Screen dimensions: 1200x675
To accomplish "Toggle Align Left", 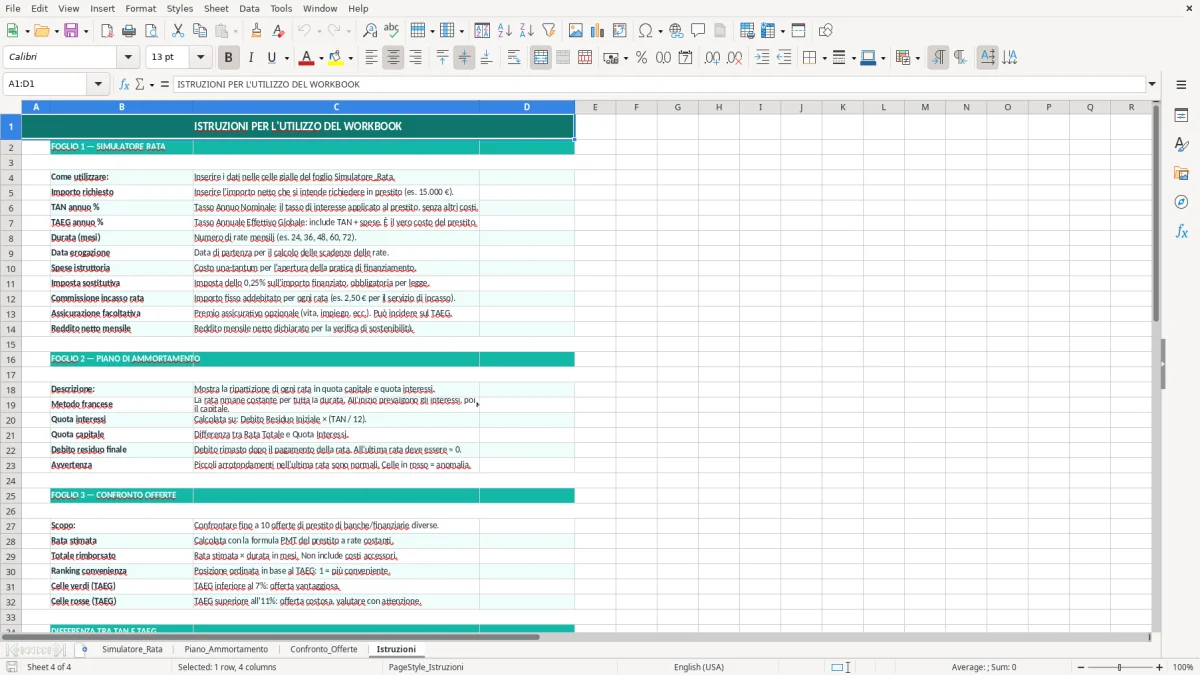I will click(x=371, y=58).
